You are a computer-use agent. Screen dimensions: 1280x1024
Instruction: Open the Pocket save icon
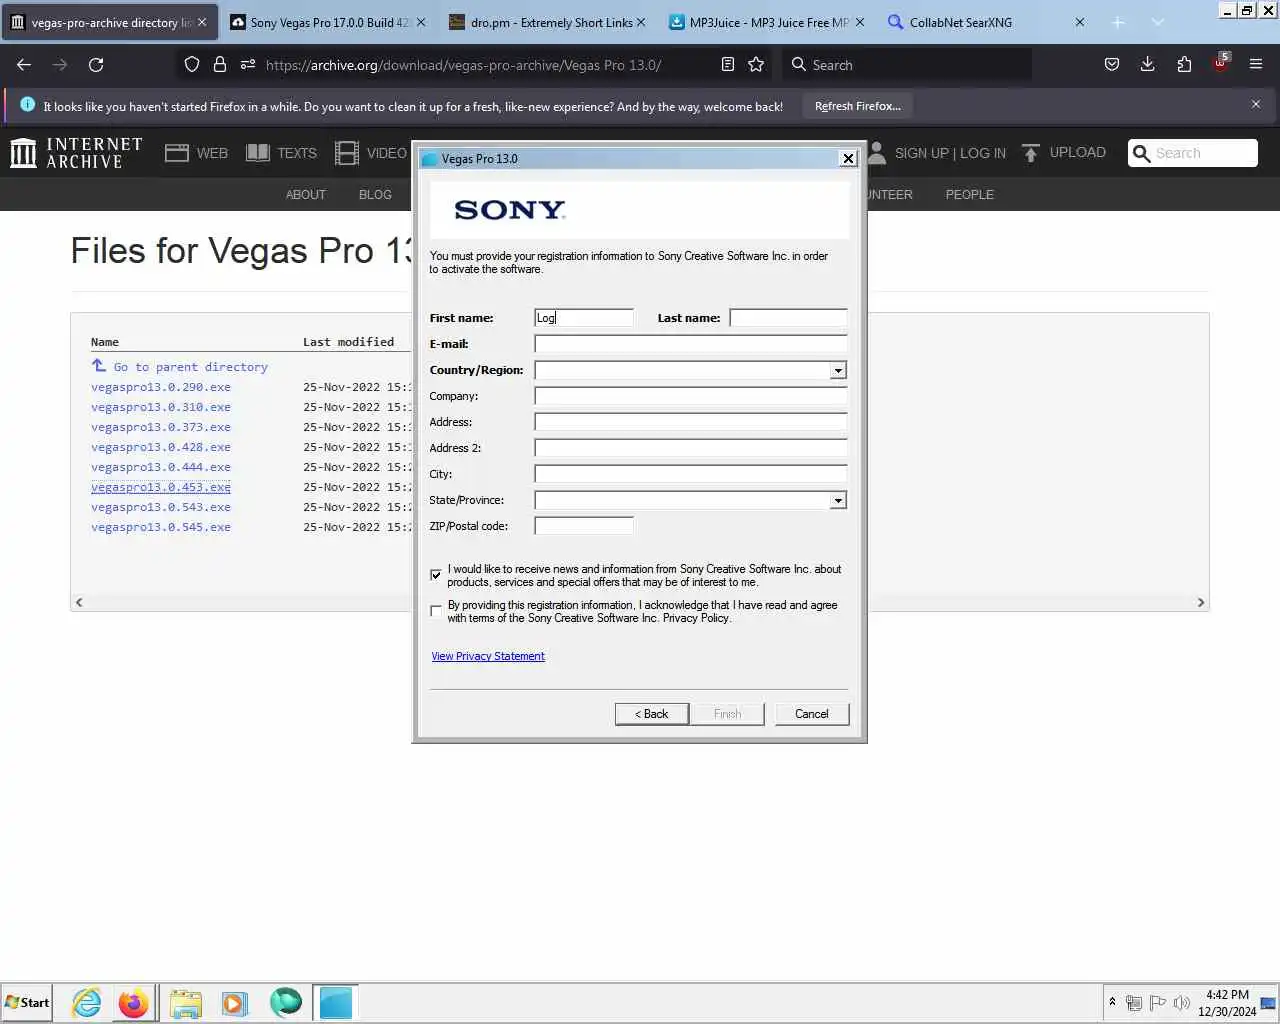[1111, 64]
